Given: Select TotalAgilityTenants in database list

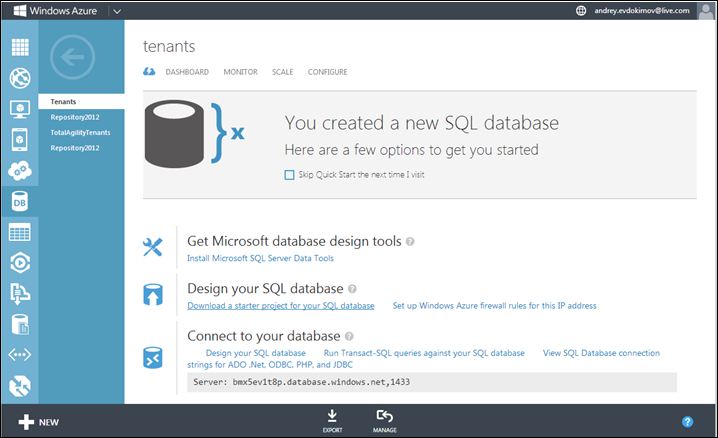Looking at the screenshot, I should (80, 132).
